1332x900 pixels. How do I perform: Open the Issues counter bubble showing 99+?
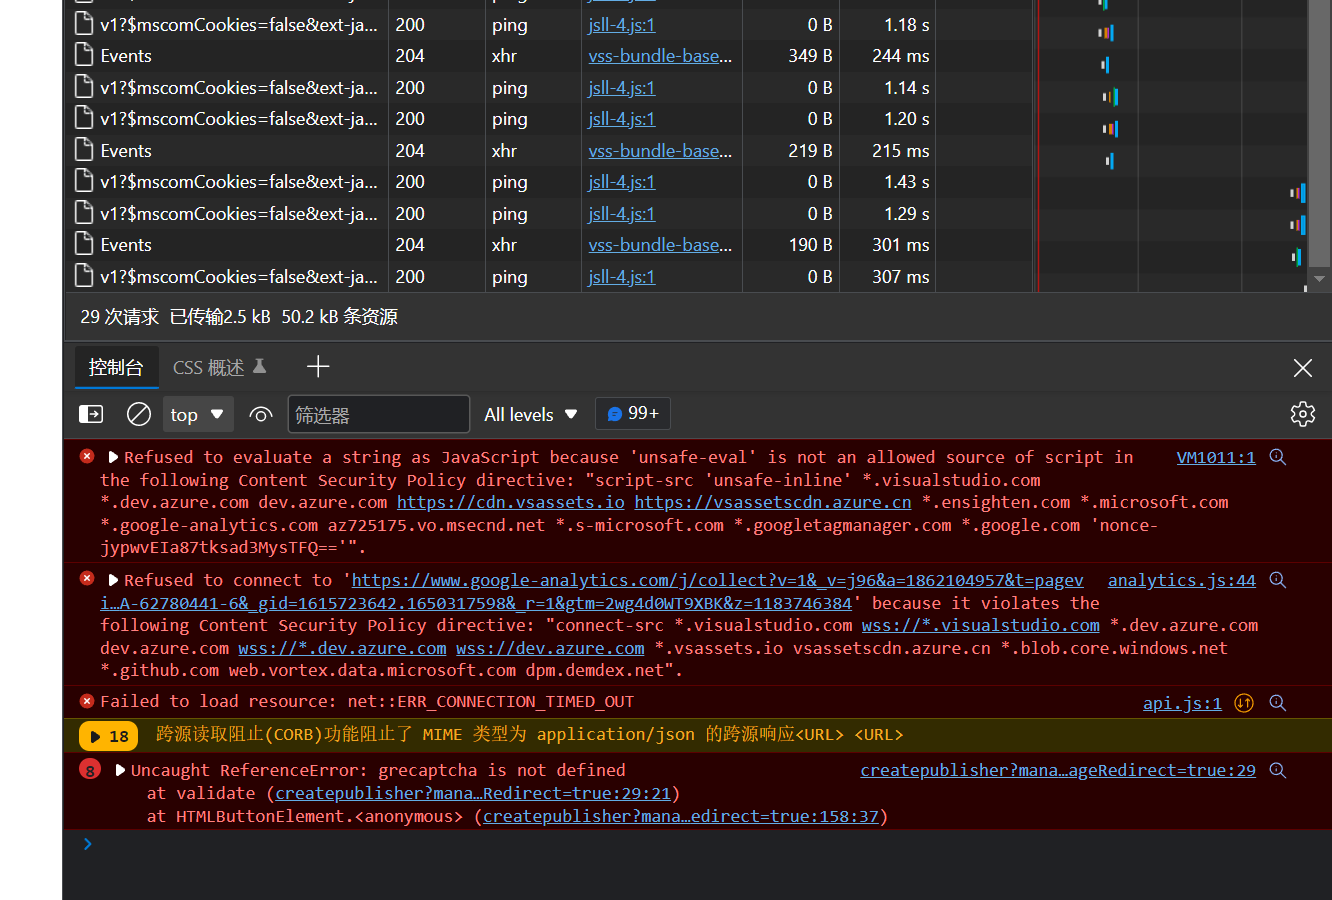(x=632, y=413)
